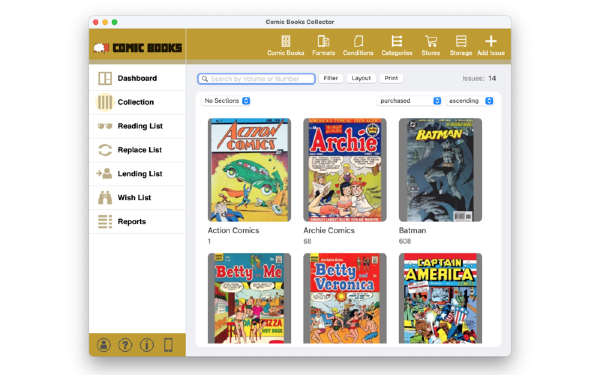Open the Categories toolbar icon
600x375 pixels.
pos(397,41)
